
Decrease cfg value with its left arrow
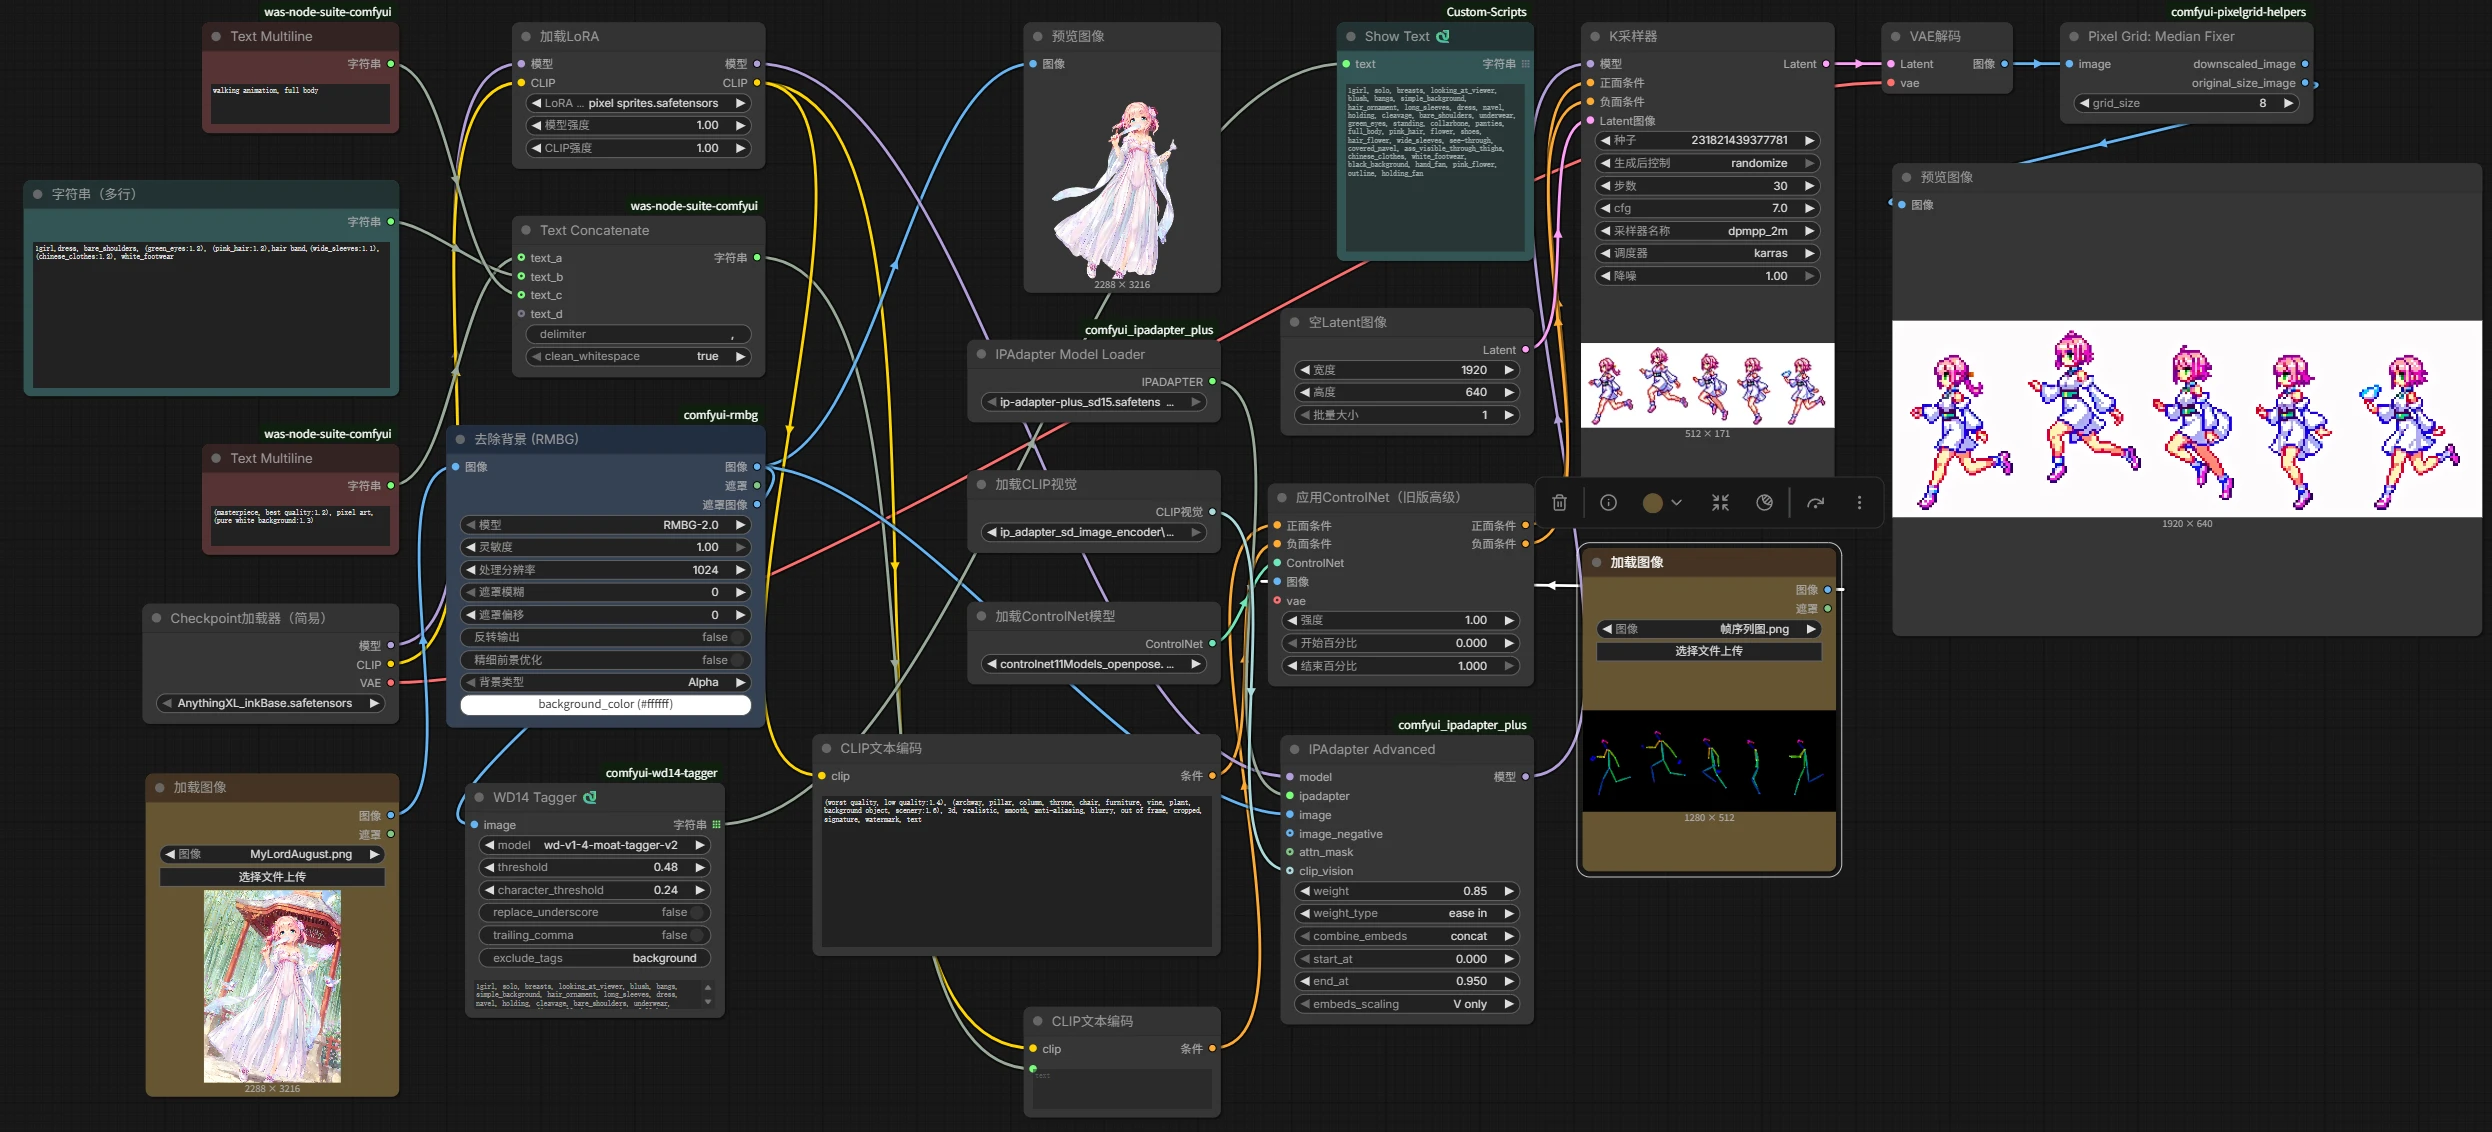pyautogui.click(x=1605, y=208)
